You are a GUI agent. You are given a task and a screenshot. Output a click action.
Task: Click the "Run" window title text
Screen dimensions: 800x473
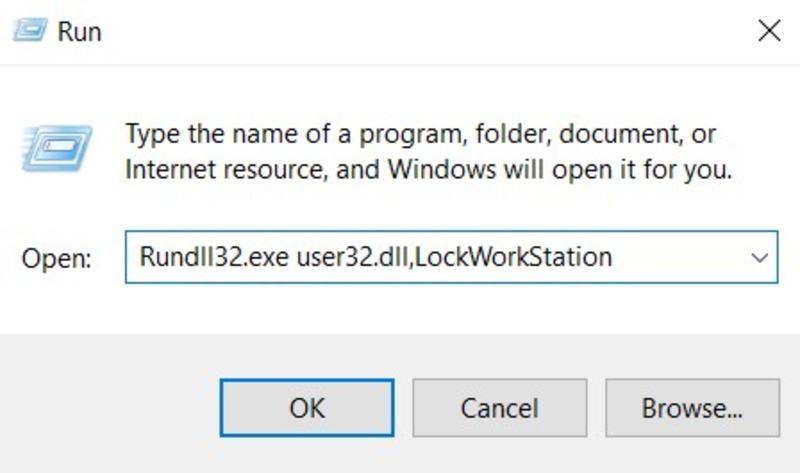point(79,32)
